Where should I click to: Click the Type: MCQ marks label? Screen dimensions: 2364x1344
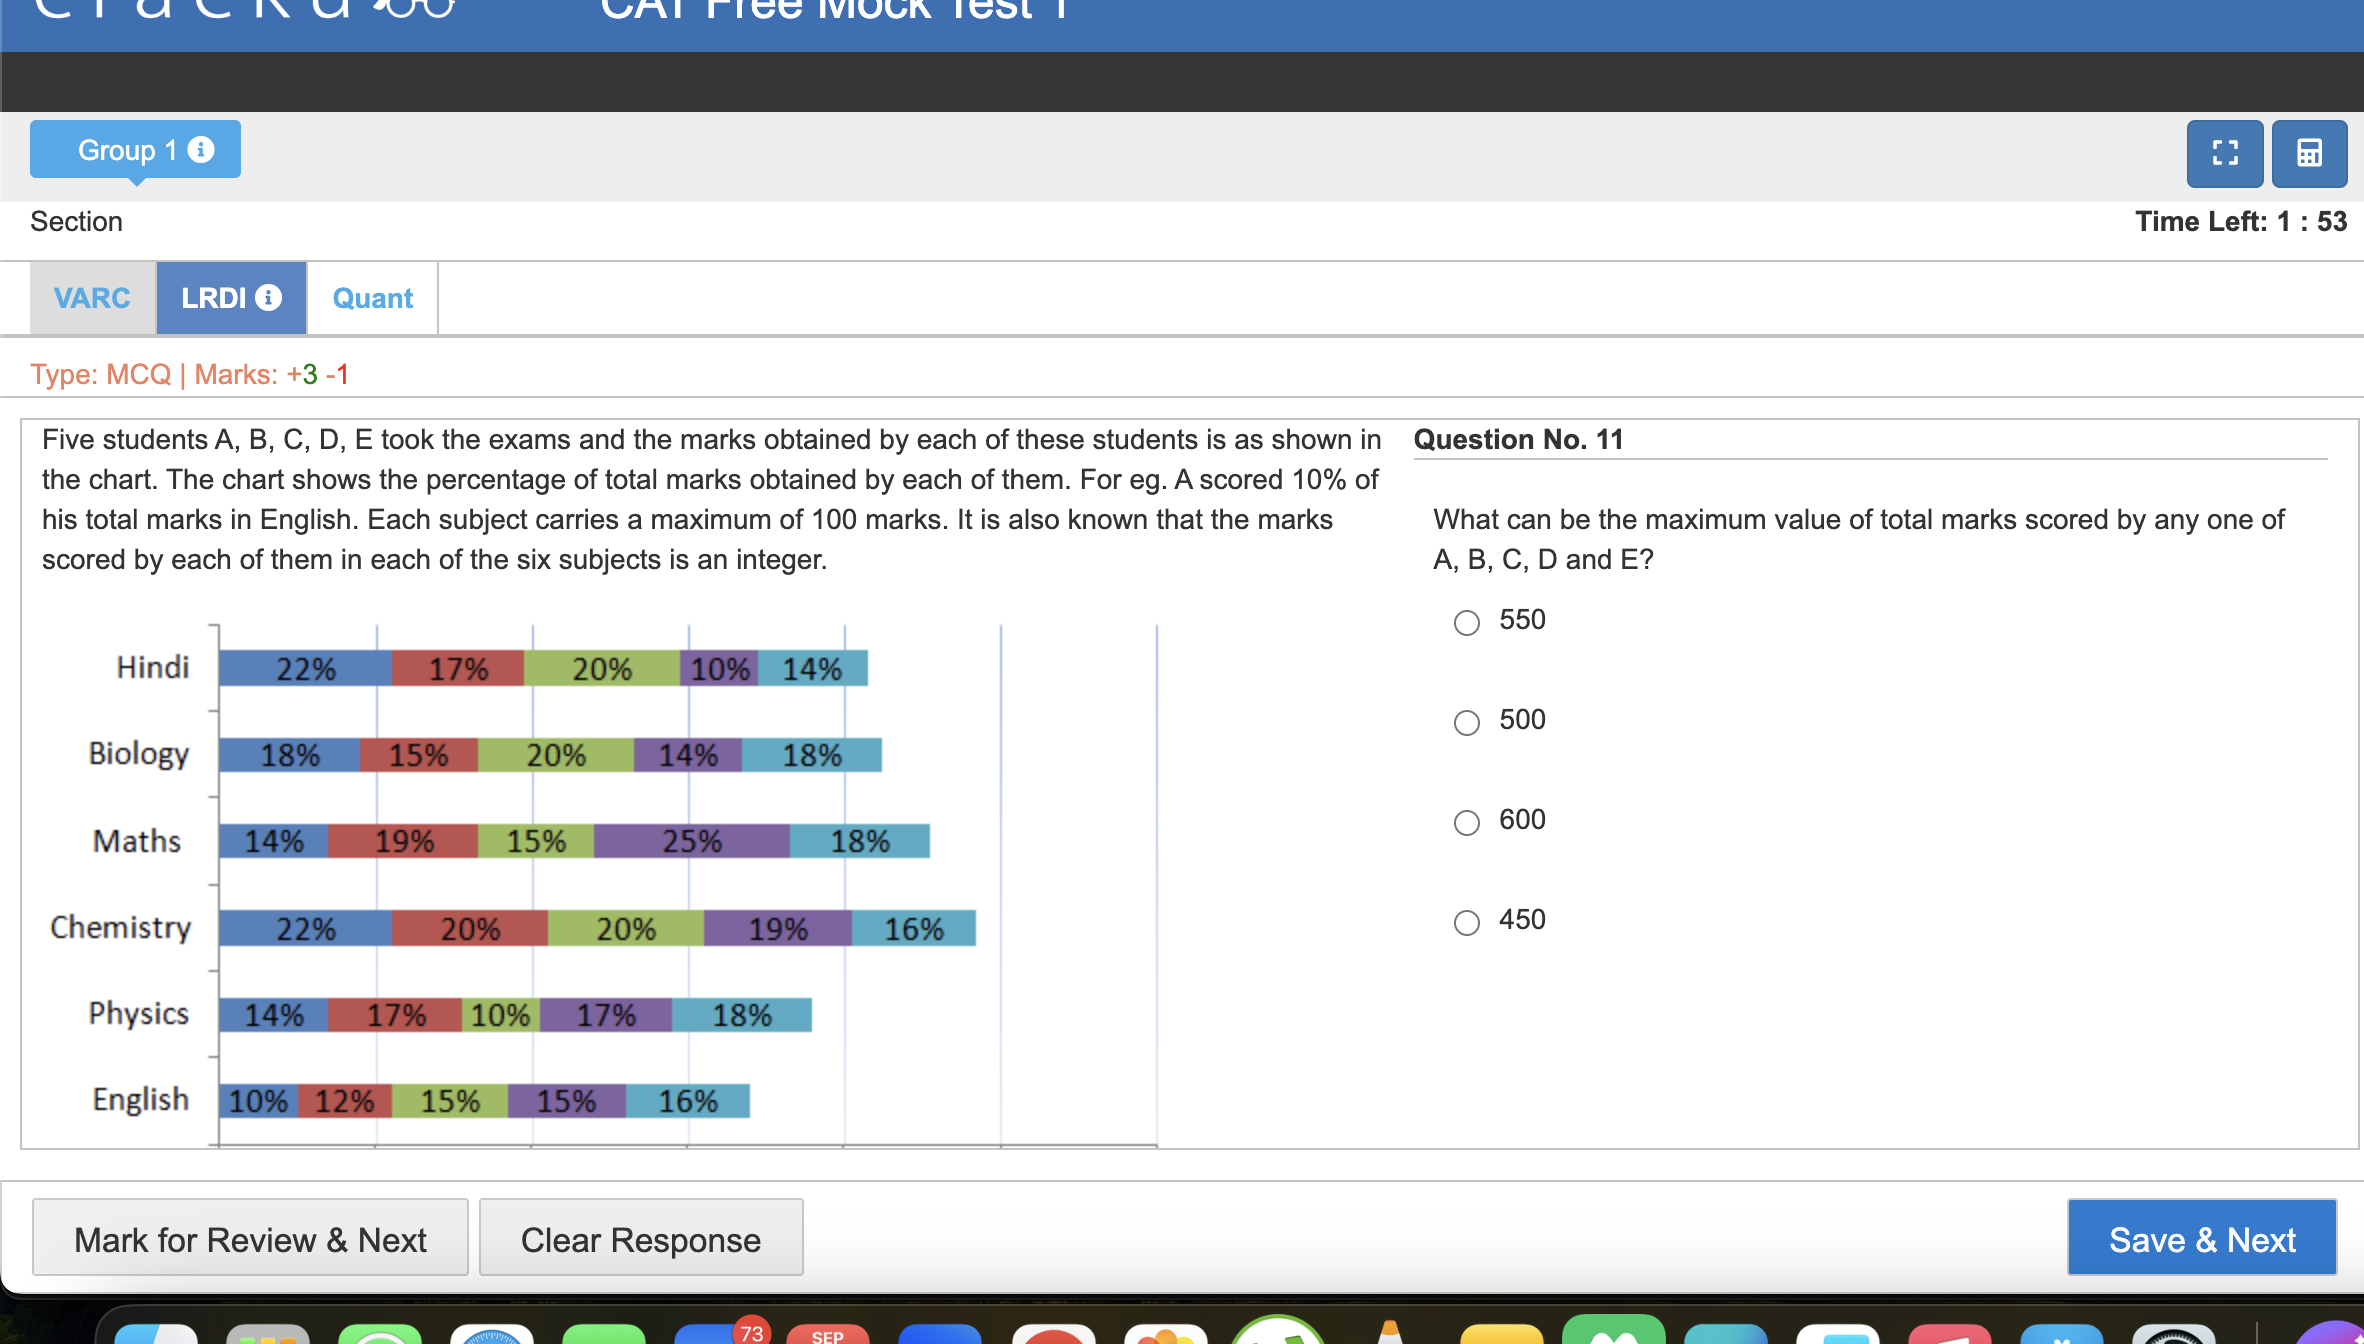point(190,374)
